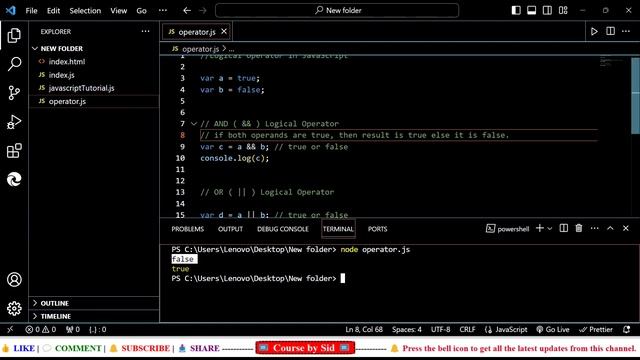Click the ports forwarded status item
Screen dimensions: 640x360
point(73,329)
